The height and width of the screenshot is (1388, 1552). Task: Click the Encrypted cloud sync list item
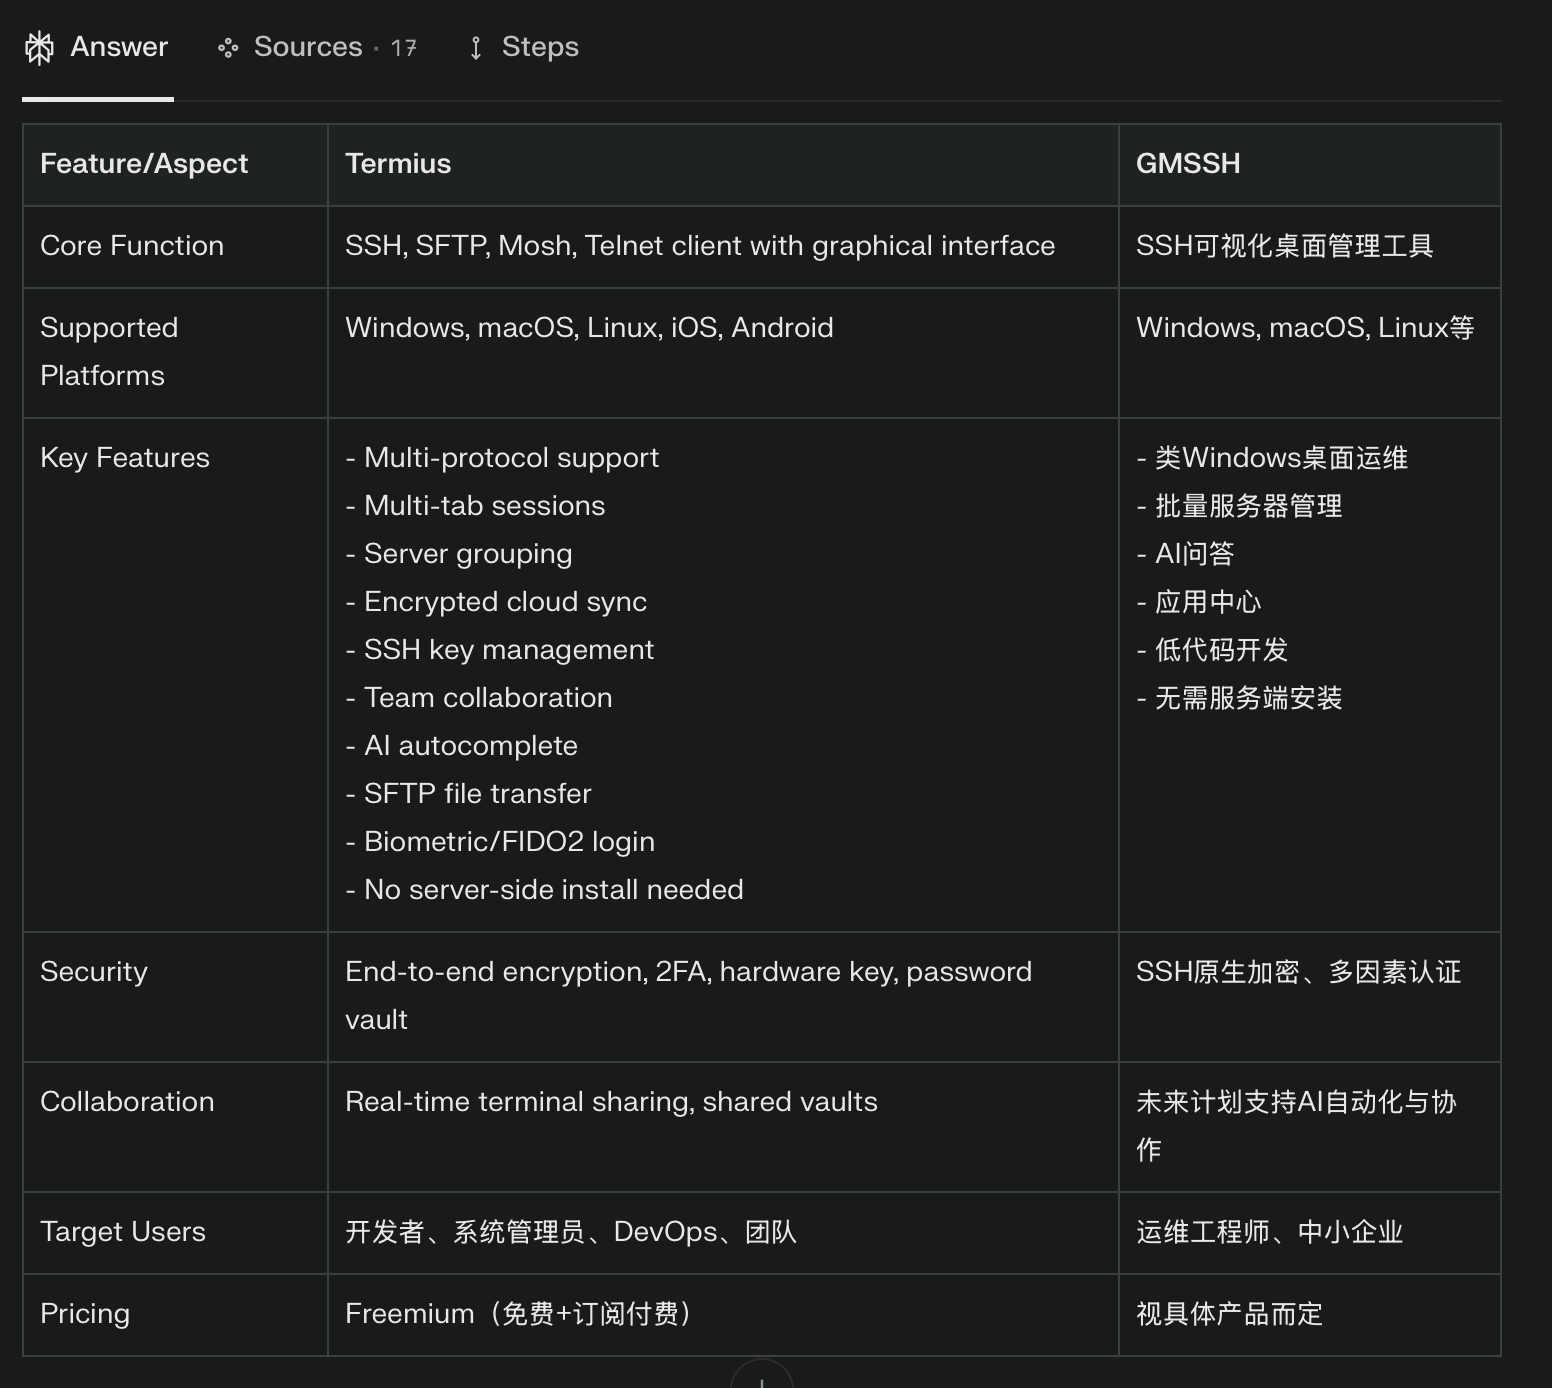point(504,602)
